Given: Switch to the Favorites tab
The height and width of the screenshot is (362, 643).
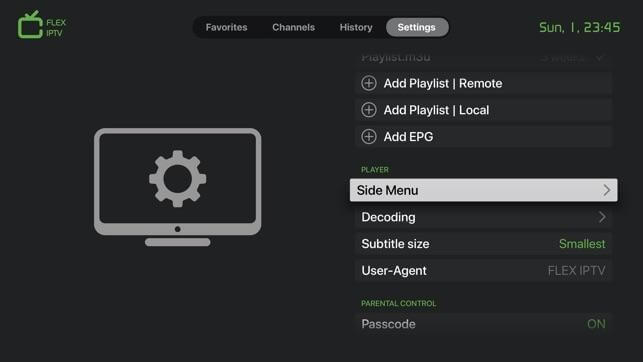Looking at the screenshot, I should (x=226, y=27).
